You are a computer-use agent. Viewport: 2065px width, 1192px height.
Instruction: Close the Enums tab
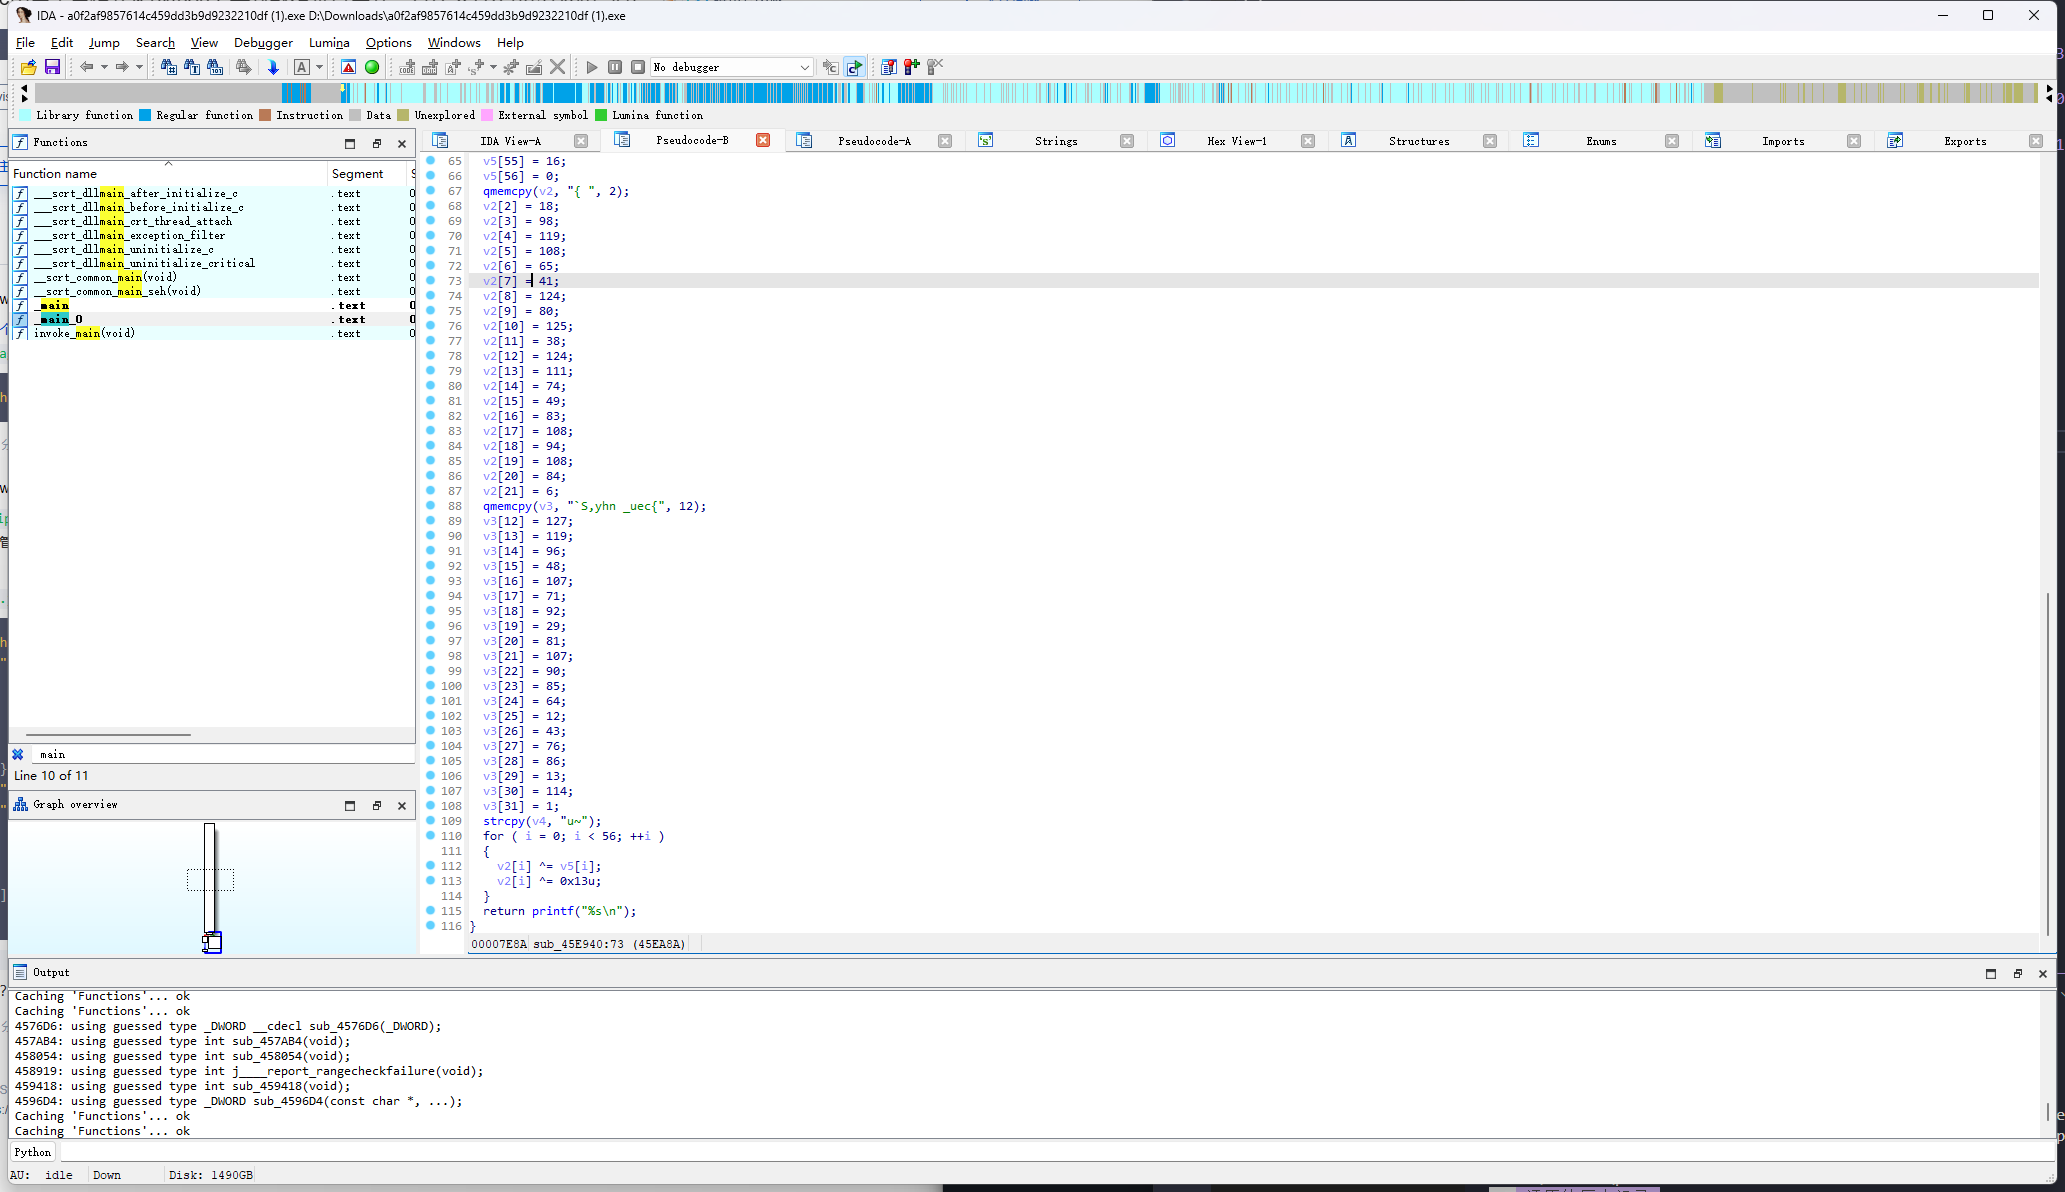pyautogui.click(x=1672, y=141)
